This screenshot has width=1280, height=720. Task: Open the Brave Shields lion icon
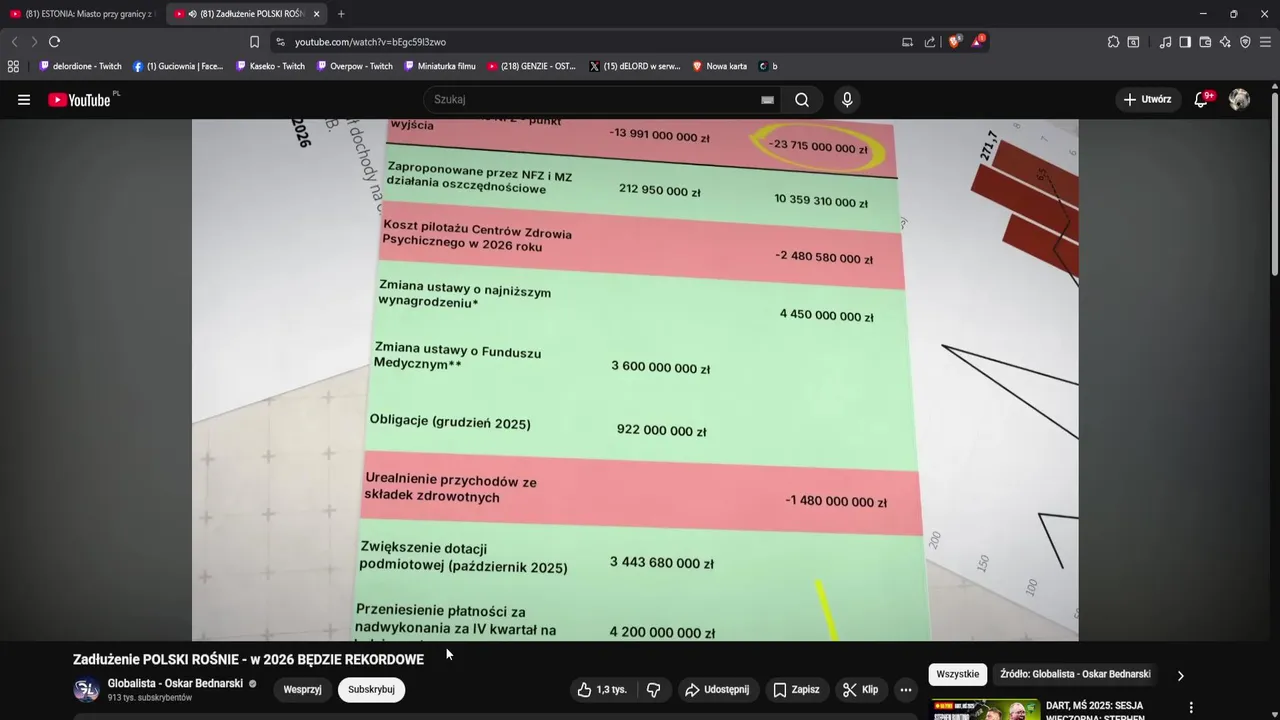tap(954, 41)
